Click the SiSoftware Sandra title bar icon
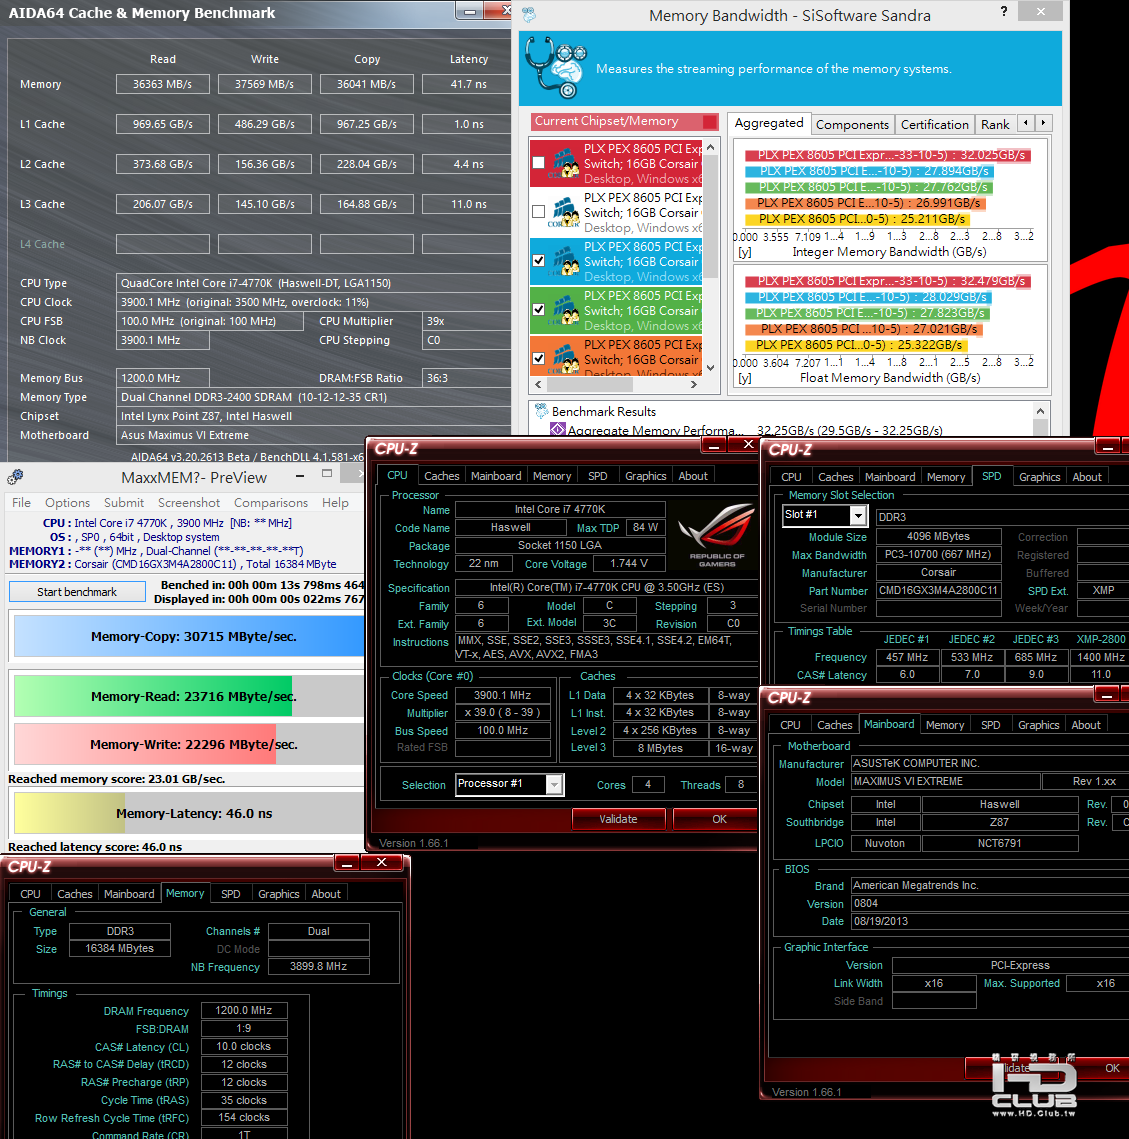 tap(529, 14)
